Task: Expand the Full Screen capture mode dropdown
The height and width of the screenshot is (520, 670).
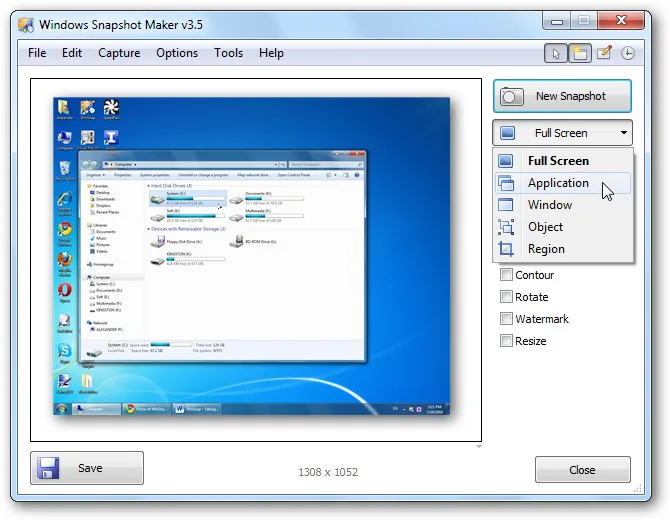Action: [x=562, y=133]
